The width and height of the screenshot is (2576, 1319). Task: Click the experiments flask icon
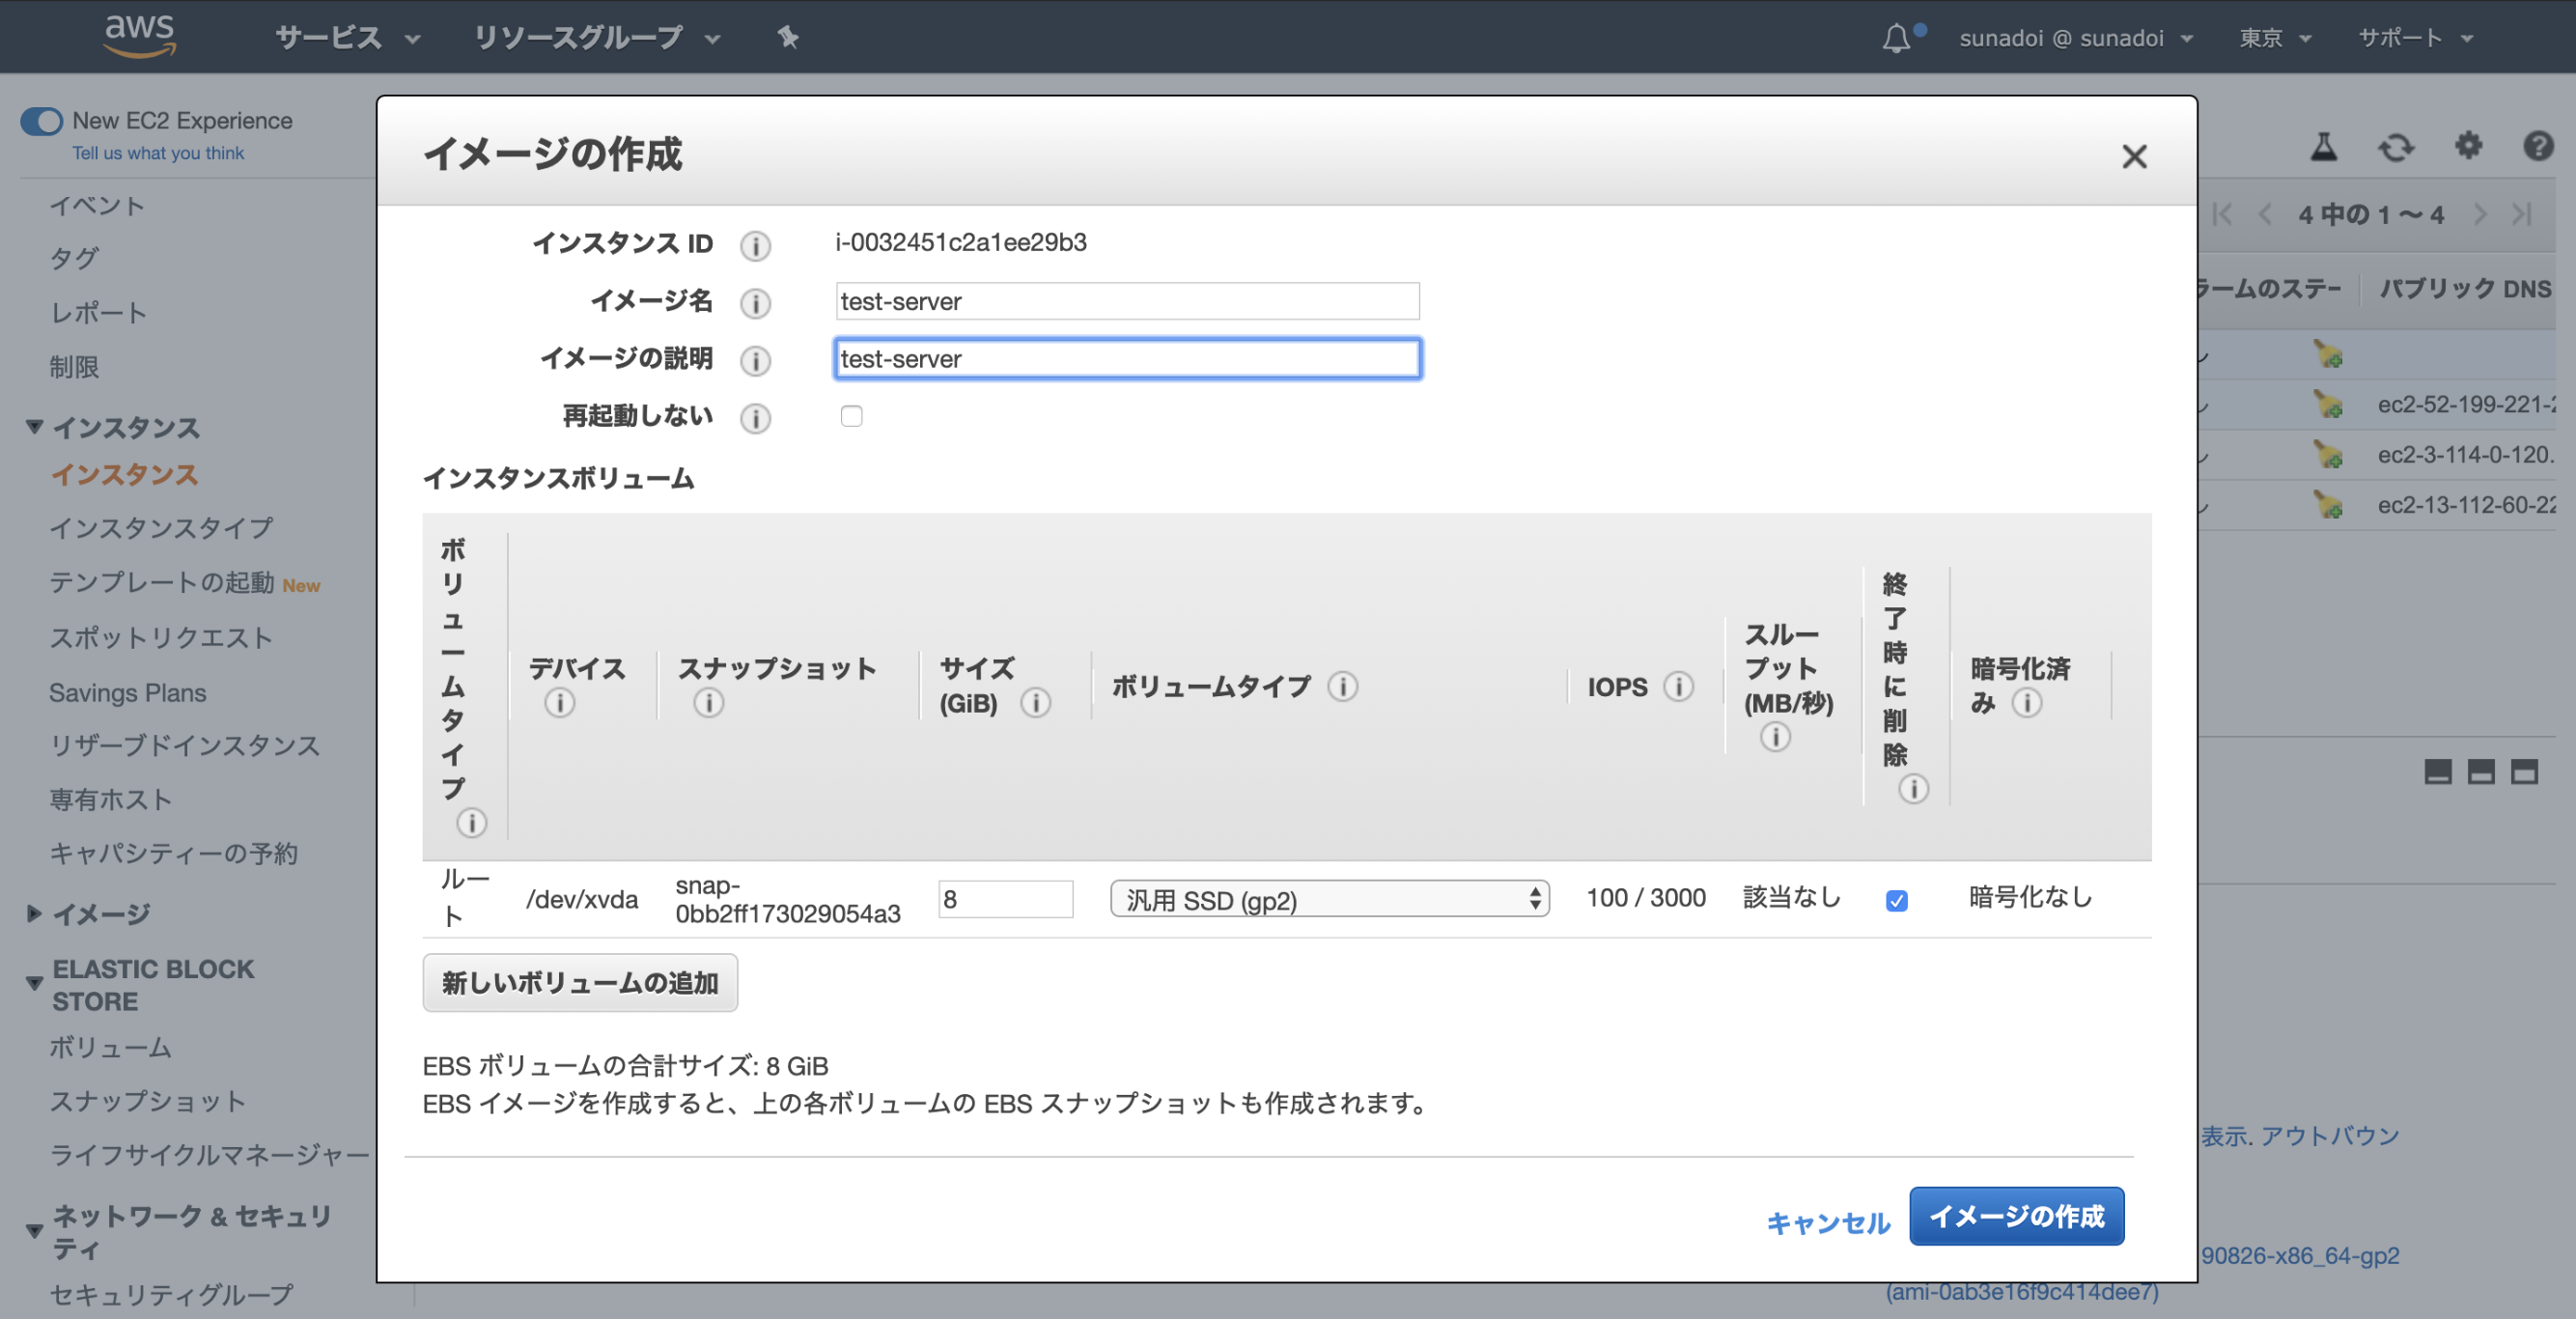coord(2324,147)
